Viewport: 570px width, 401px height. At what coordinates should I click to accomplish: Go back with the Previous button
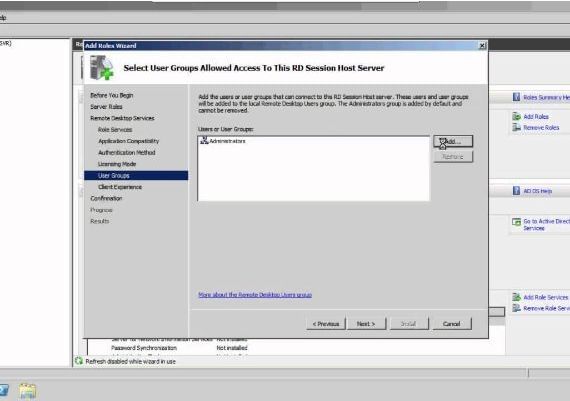pos(326,324)
